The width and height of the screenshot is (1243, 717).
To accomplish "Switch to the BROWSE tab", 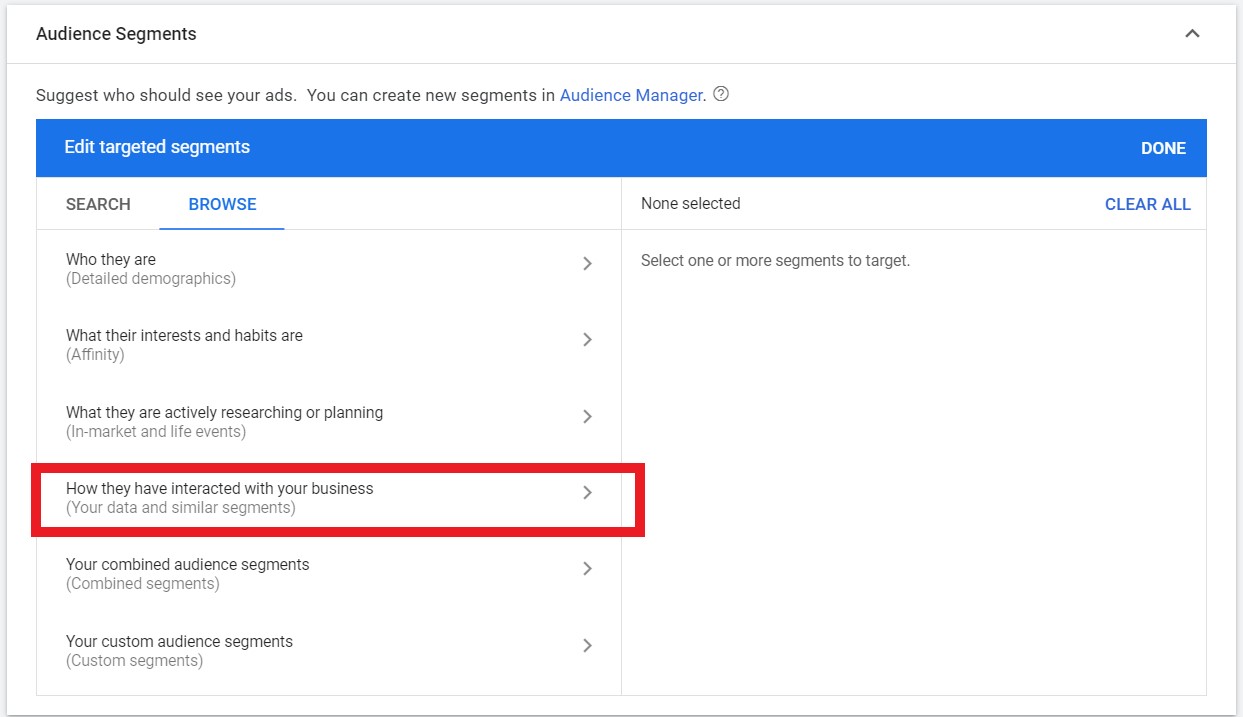I will (222, 204).
